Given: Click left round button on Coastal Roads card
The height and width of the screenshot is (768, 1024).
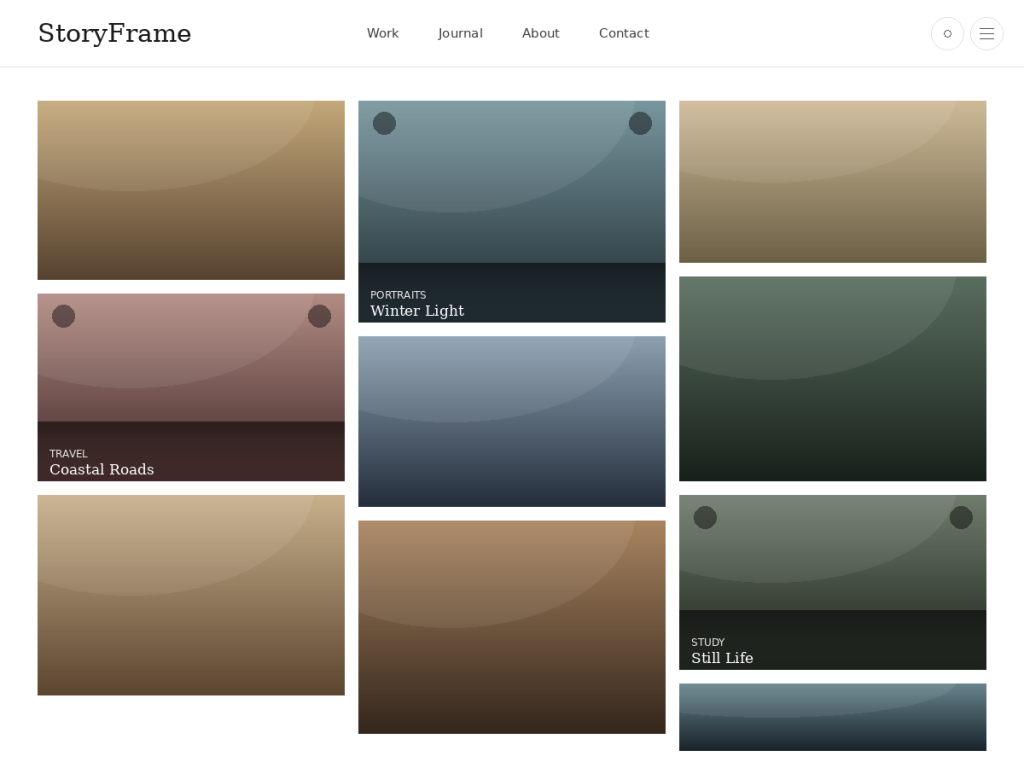Looking at the screenshot, I should click(x=63, y=316).
